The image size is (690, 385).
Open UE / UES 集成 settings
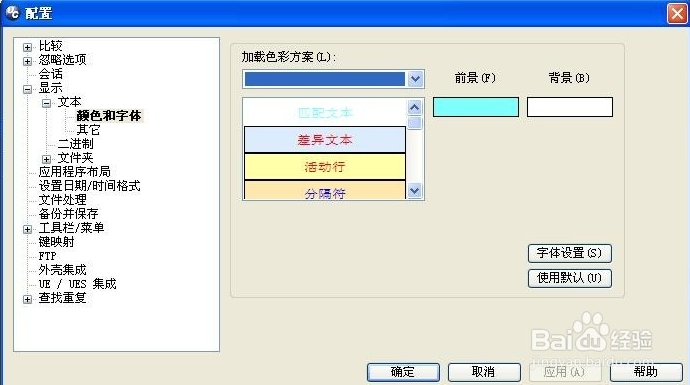tap(77, 284)
